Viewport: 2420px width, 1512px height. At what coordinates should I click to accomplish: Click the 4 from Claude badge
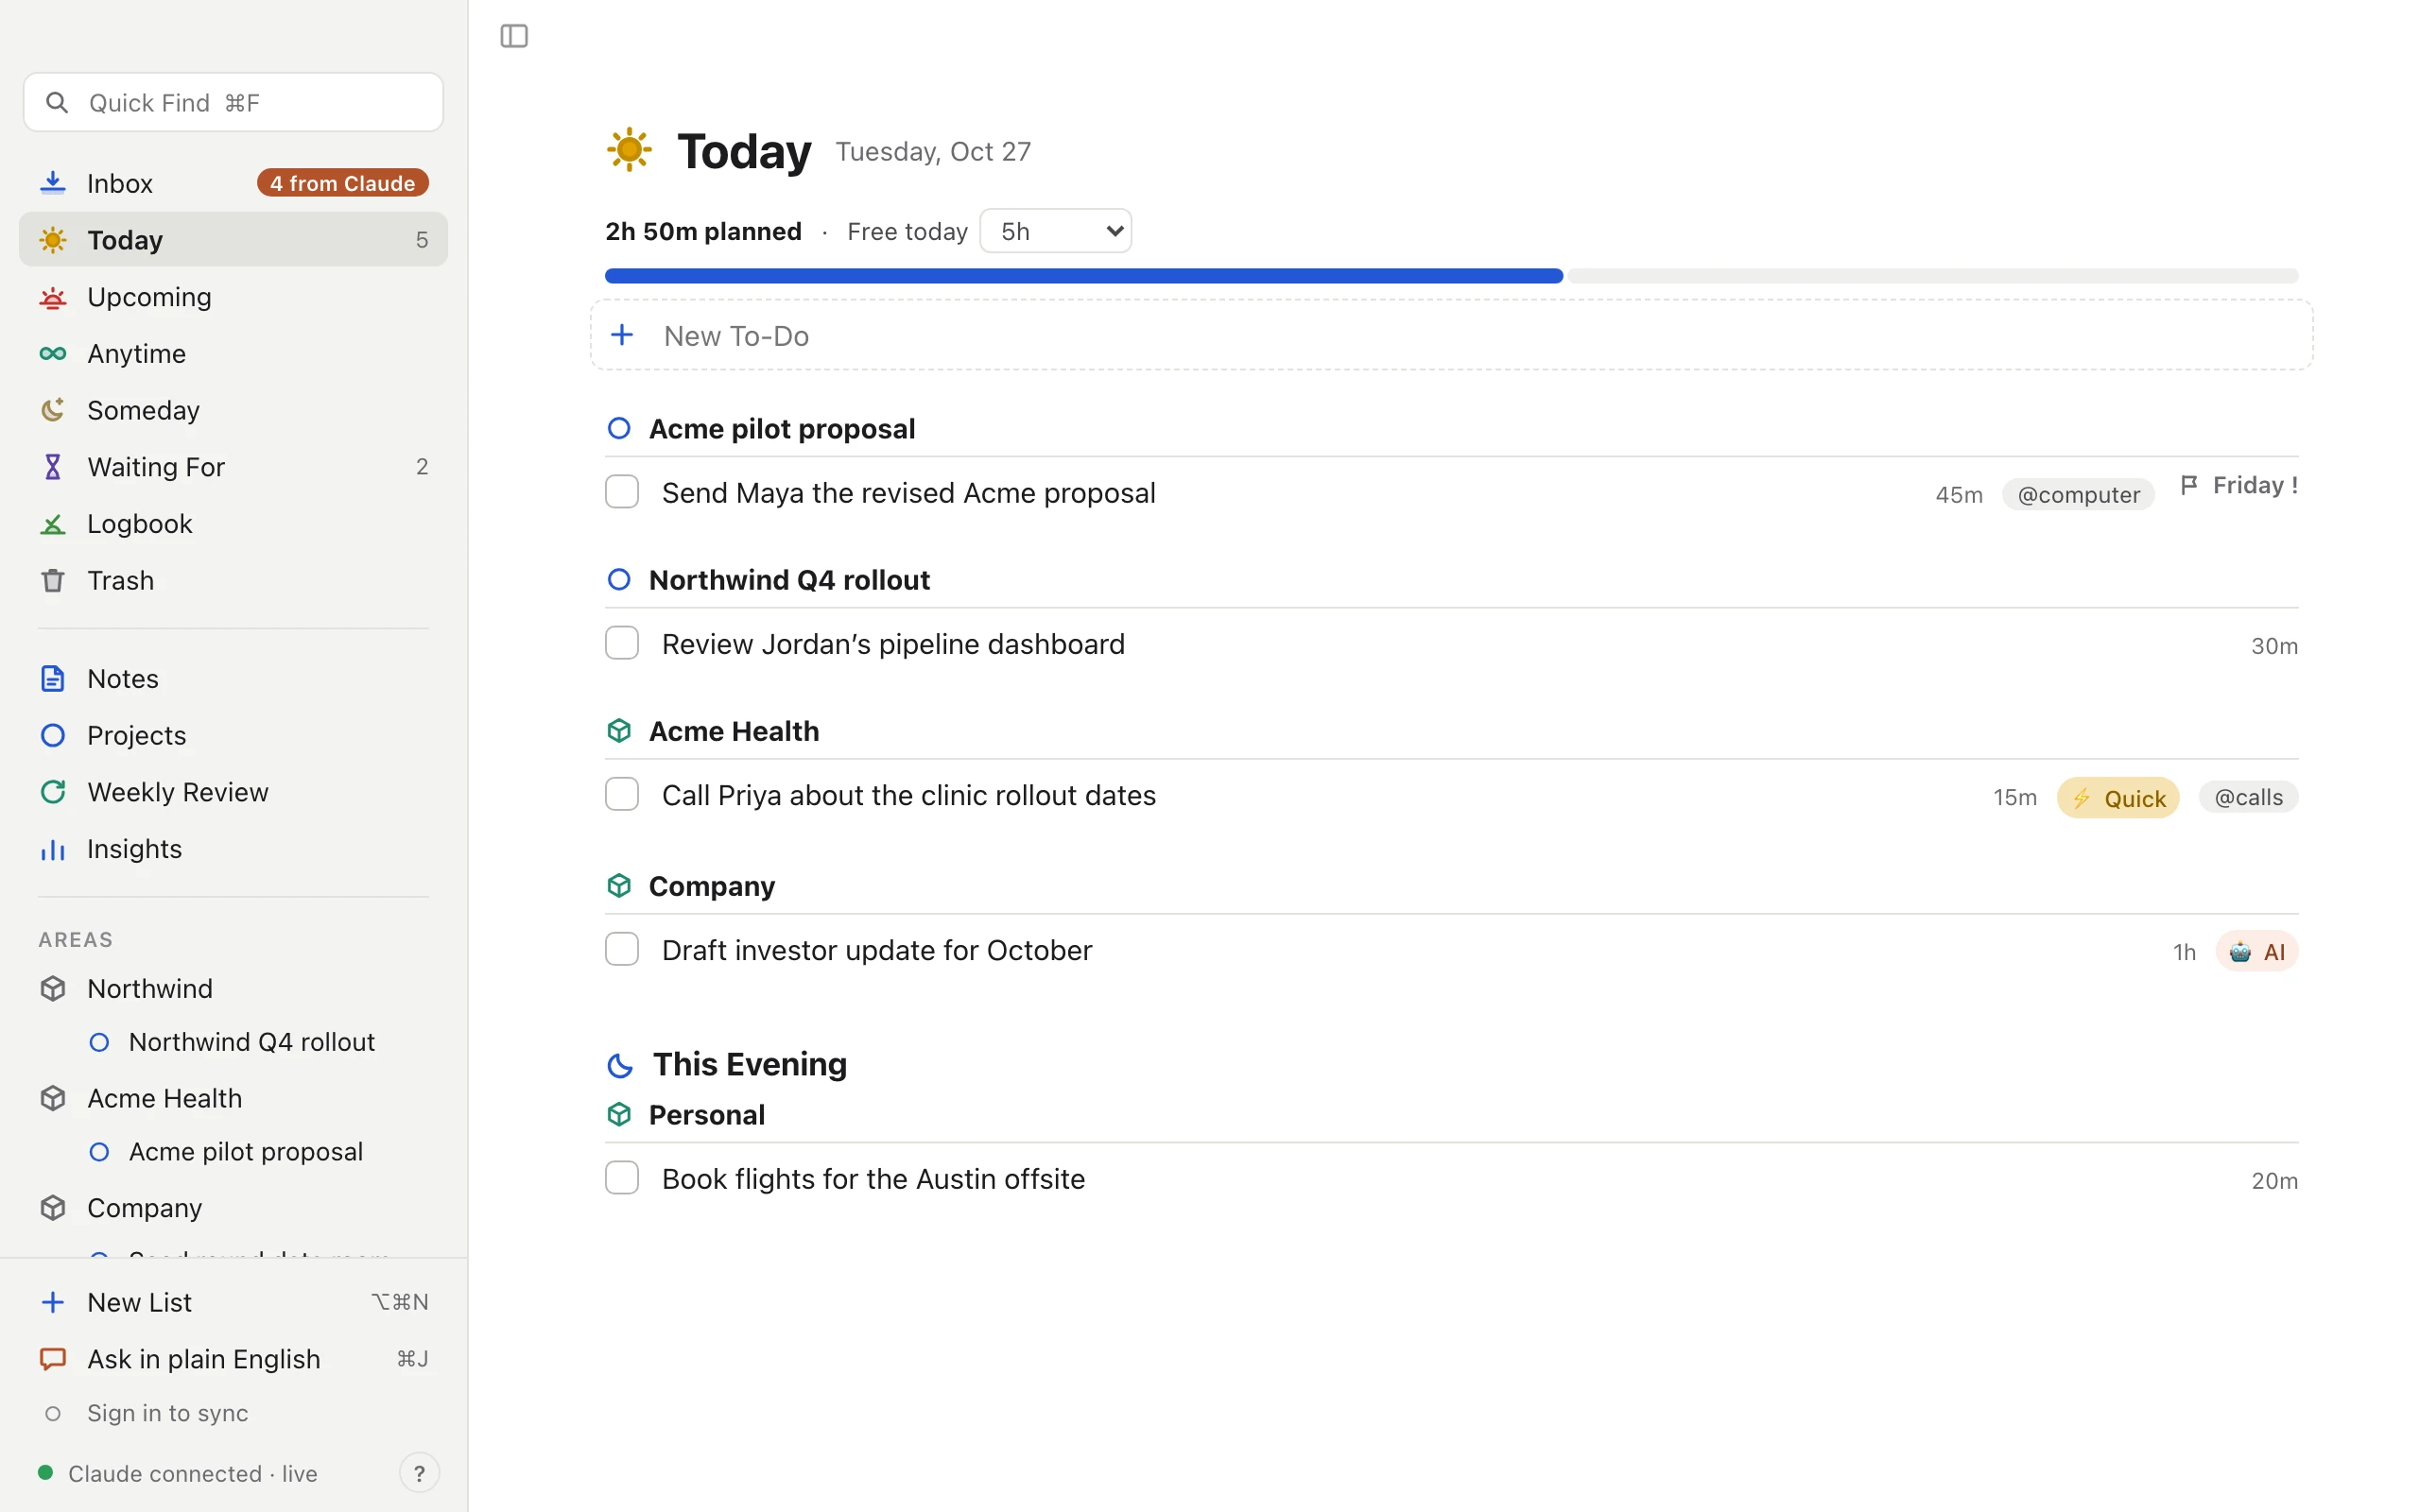point(343,183)
